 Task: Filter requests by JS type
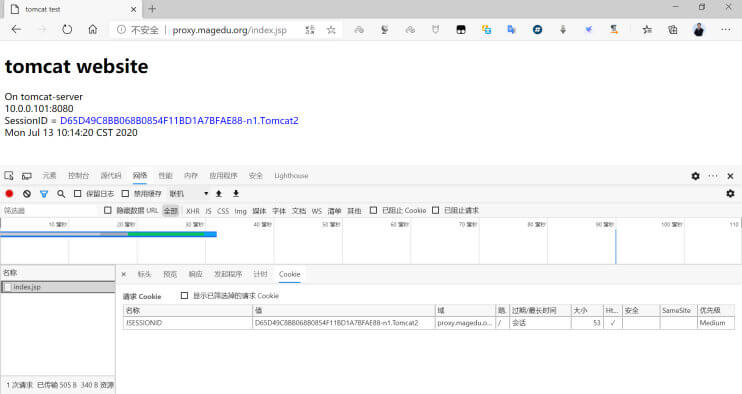(208, 211)
